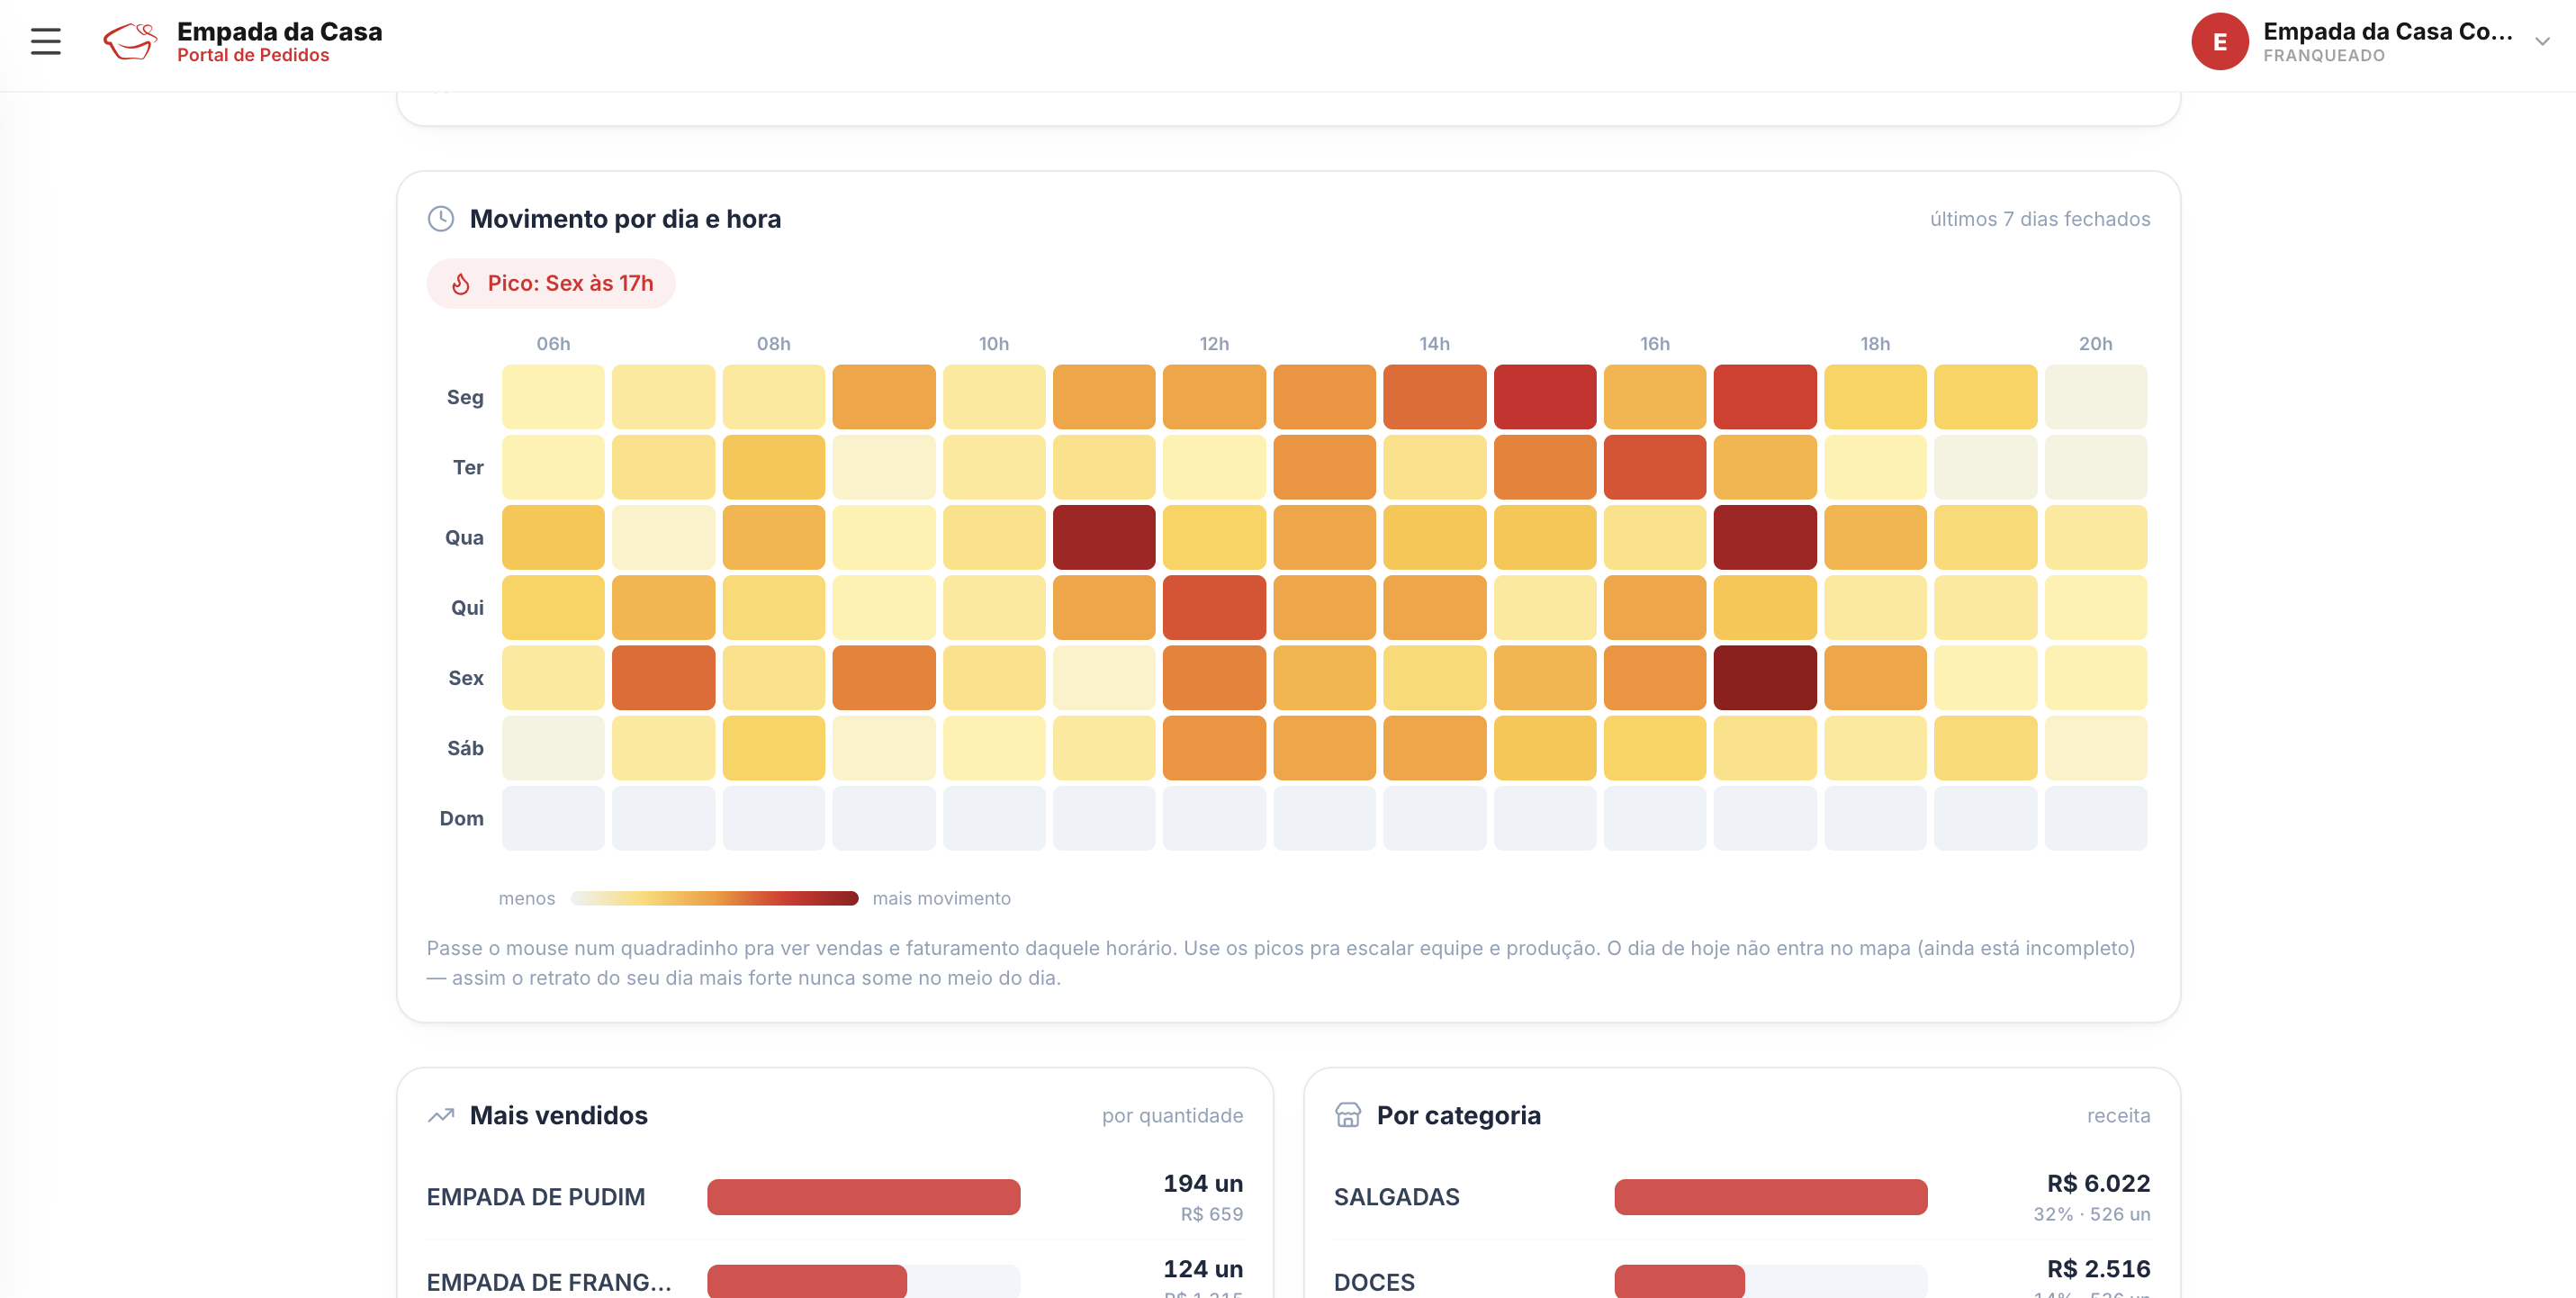
Task: Select the Qui 12h red heatmap cell
Action: (1214, 608)
